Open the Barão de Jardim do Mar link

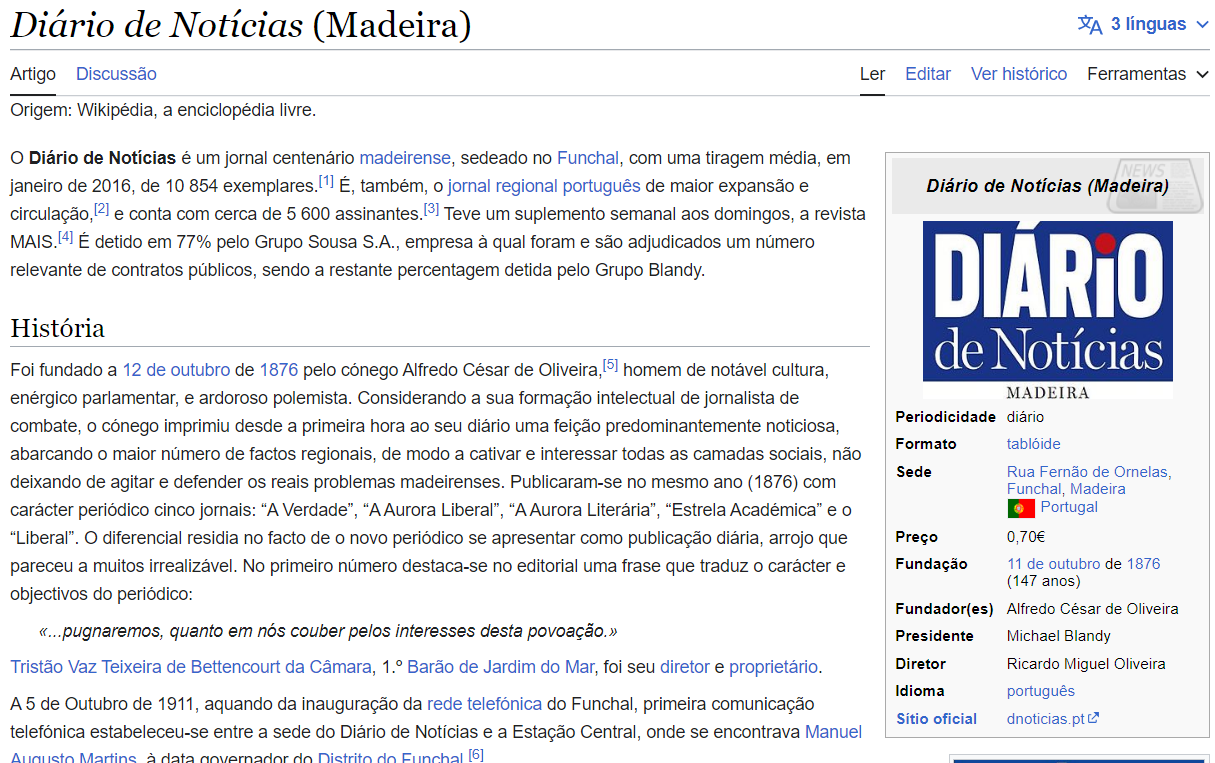(x=500, y=667)
